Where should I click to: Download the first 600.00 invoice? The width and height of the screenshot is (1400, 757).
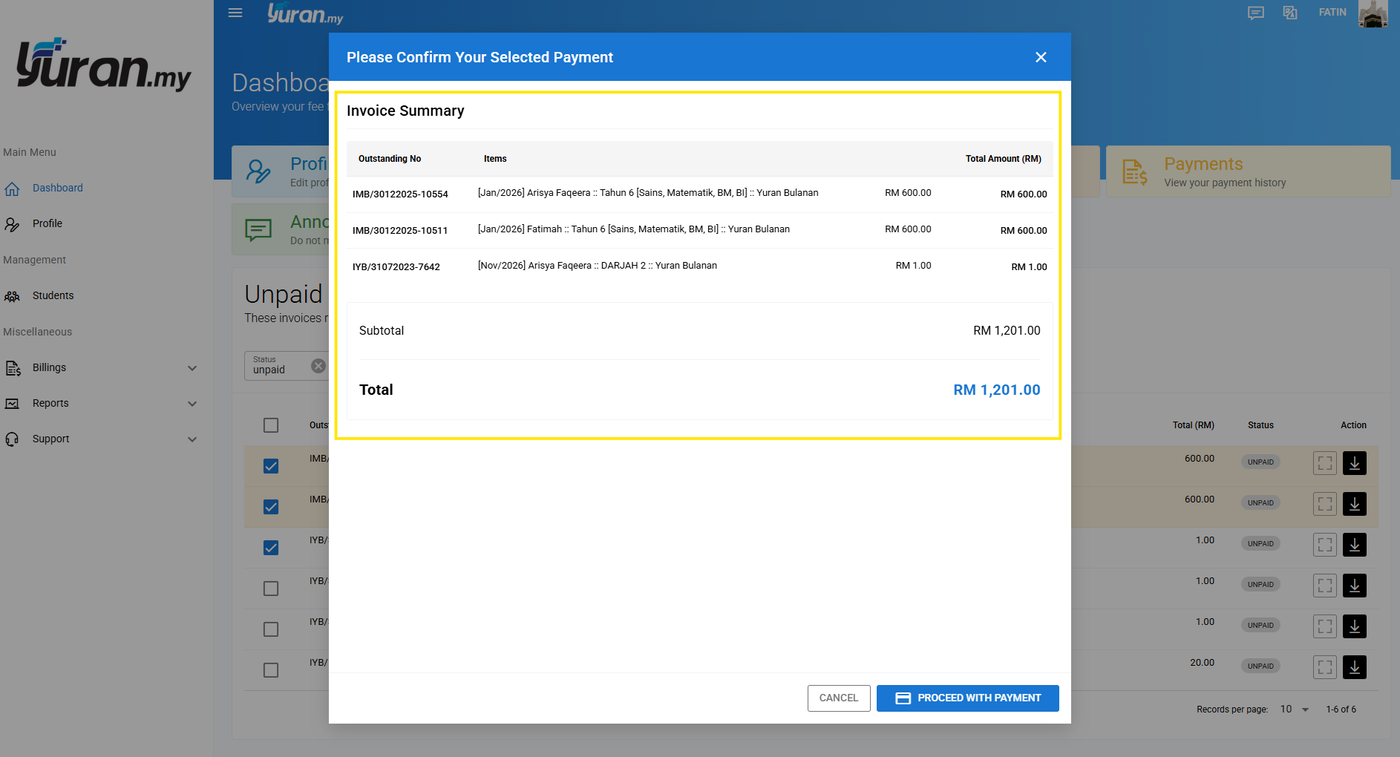click(1354, 463)
